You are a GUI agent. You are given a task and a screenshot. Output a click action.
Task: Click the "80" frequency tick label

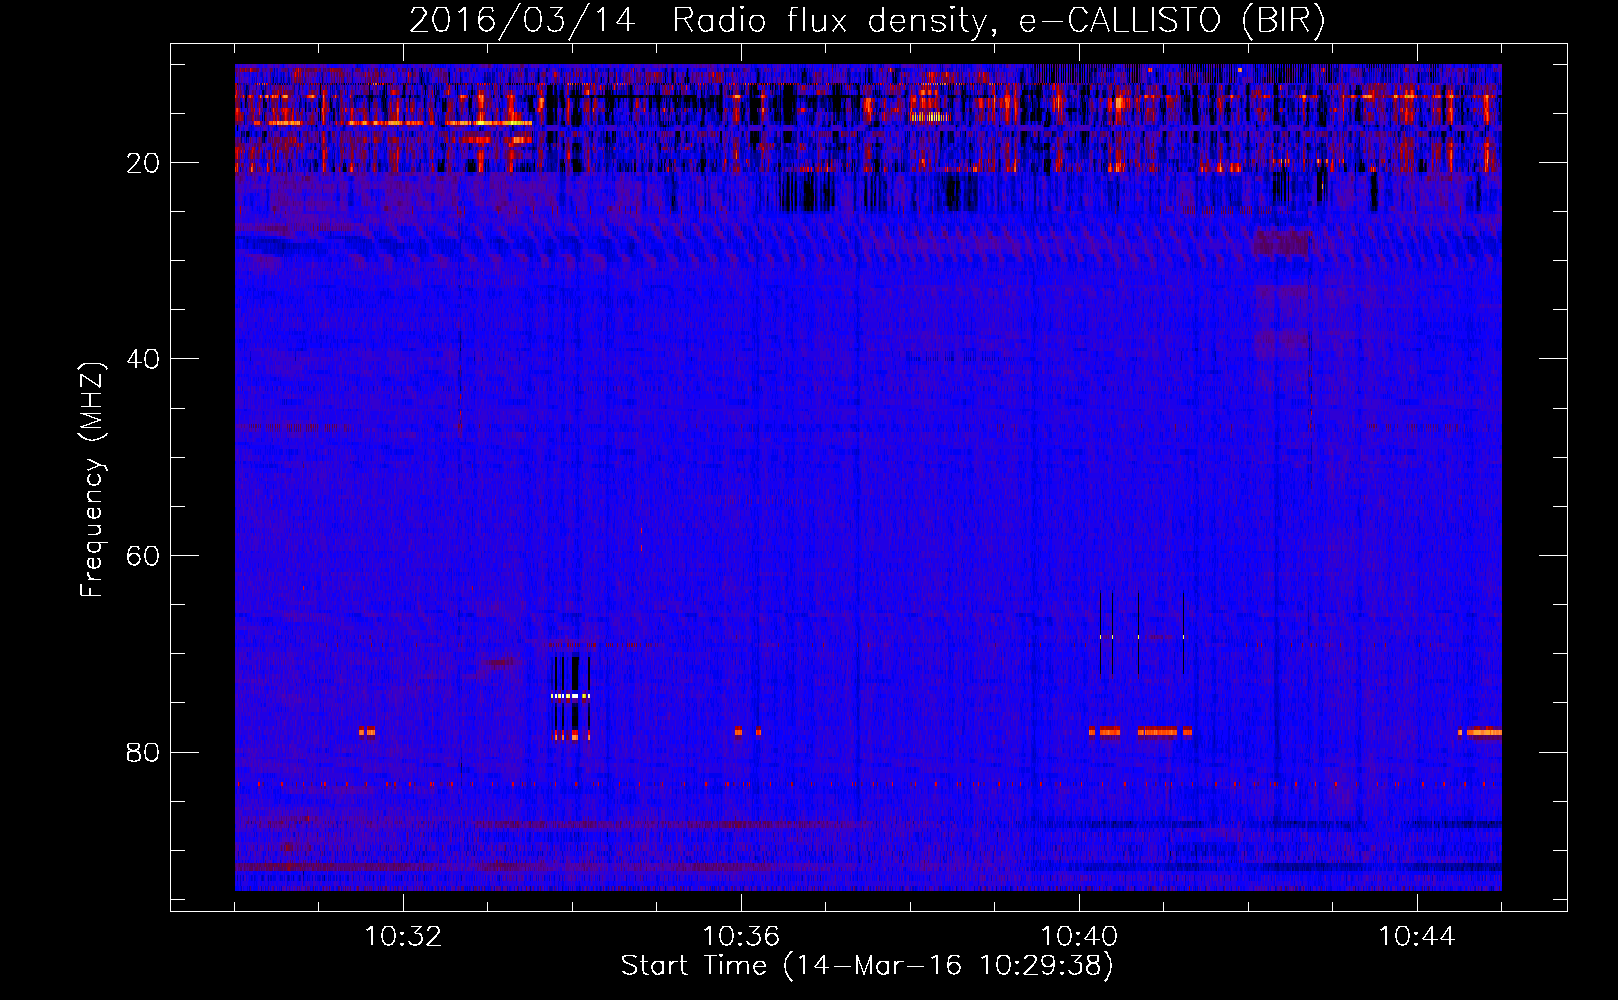(144, 752)
